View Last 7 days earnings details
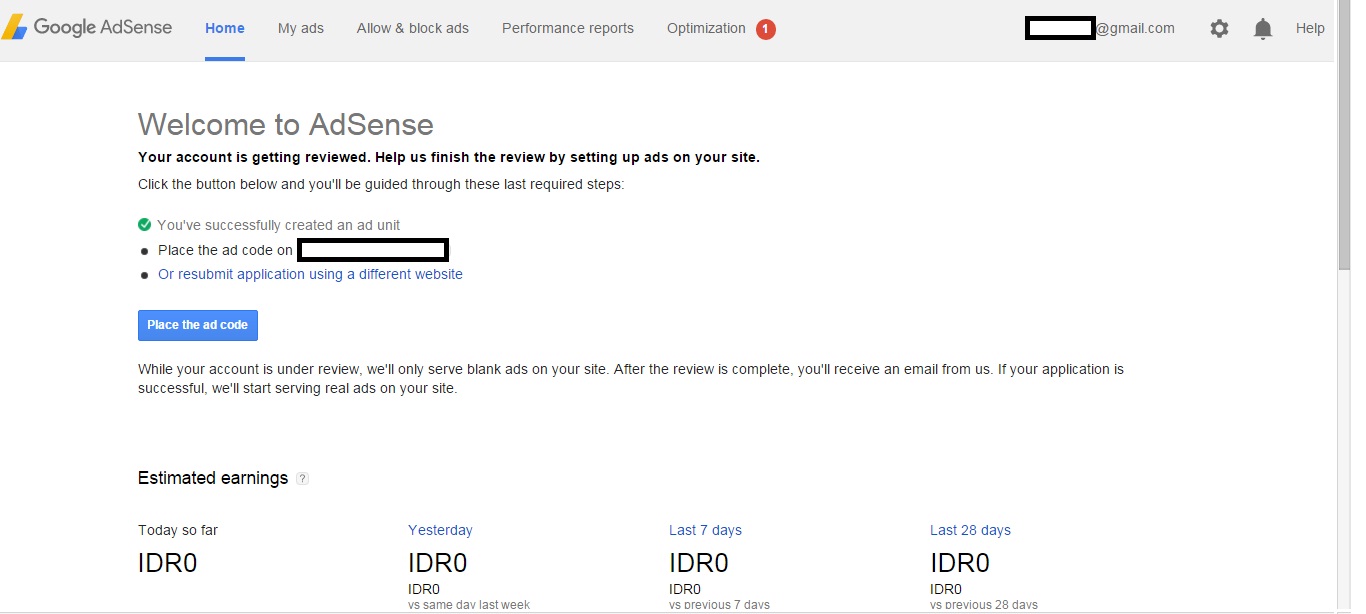Screen dimensions: 1366x614 [705, 529]
